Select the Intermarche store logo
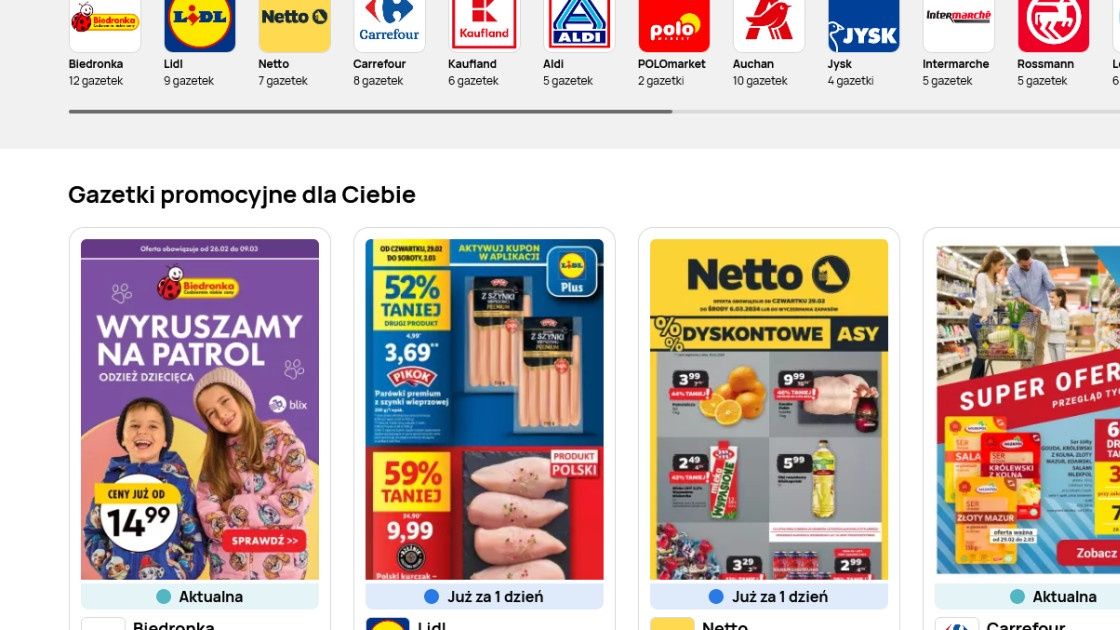This screenshot has height=630, width=1120. click(x=959, y=25)
